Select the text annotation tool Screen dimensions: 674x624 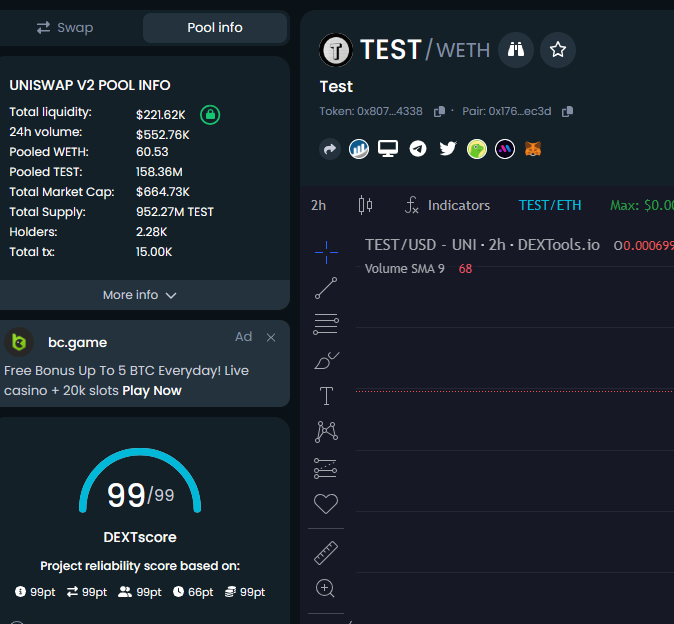pyautogui.click(x=326, y=396)
